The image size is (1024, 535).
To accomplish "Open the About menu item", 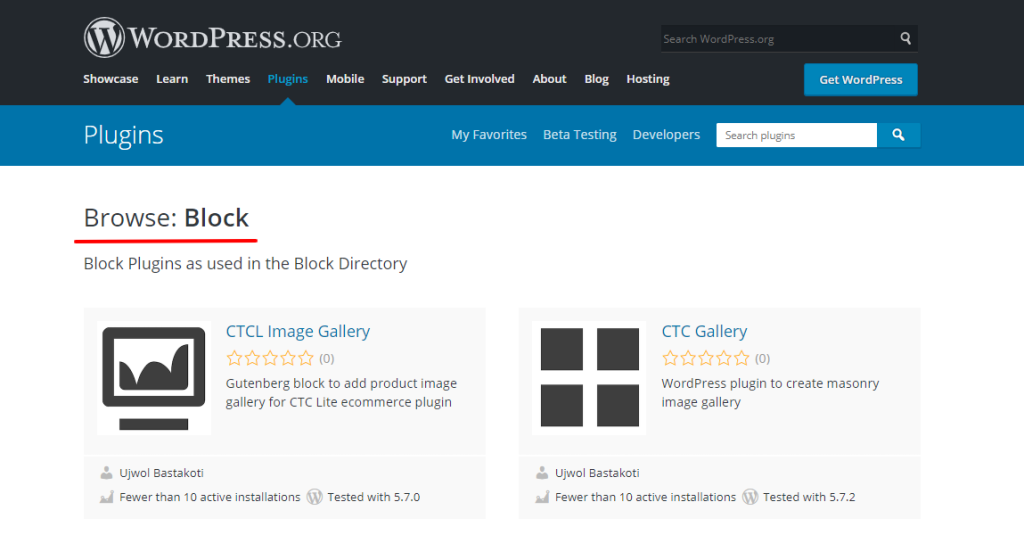I will 549,79.
